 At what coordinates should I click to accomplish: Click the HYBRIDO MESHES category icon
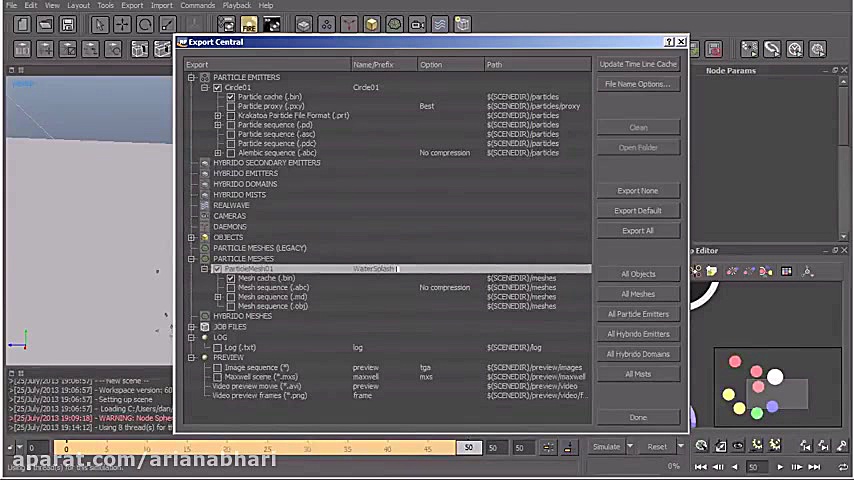tap(205, 316)
